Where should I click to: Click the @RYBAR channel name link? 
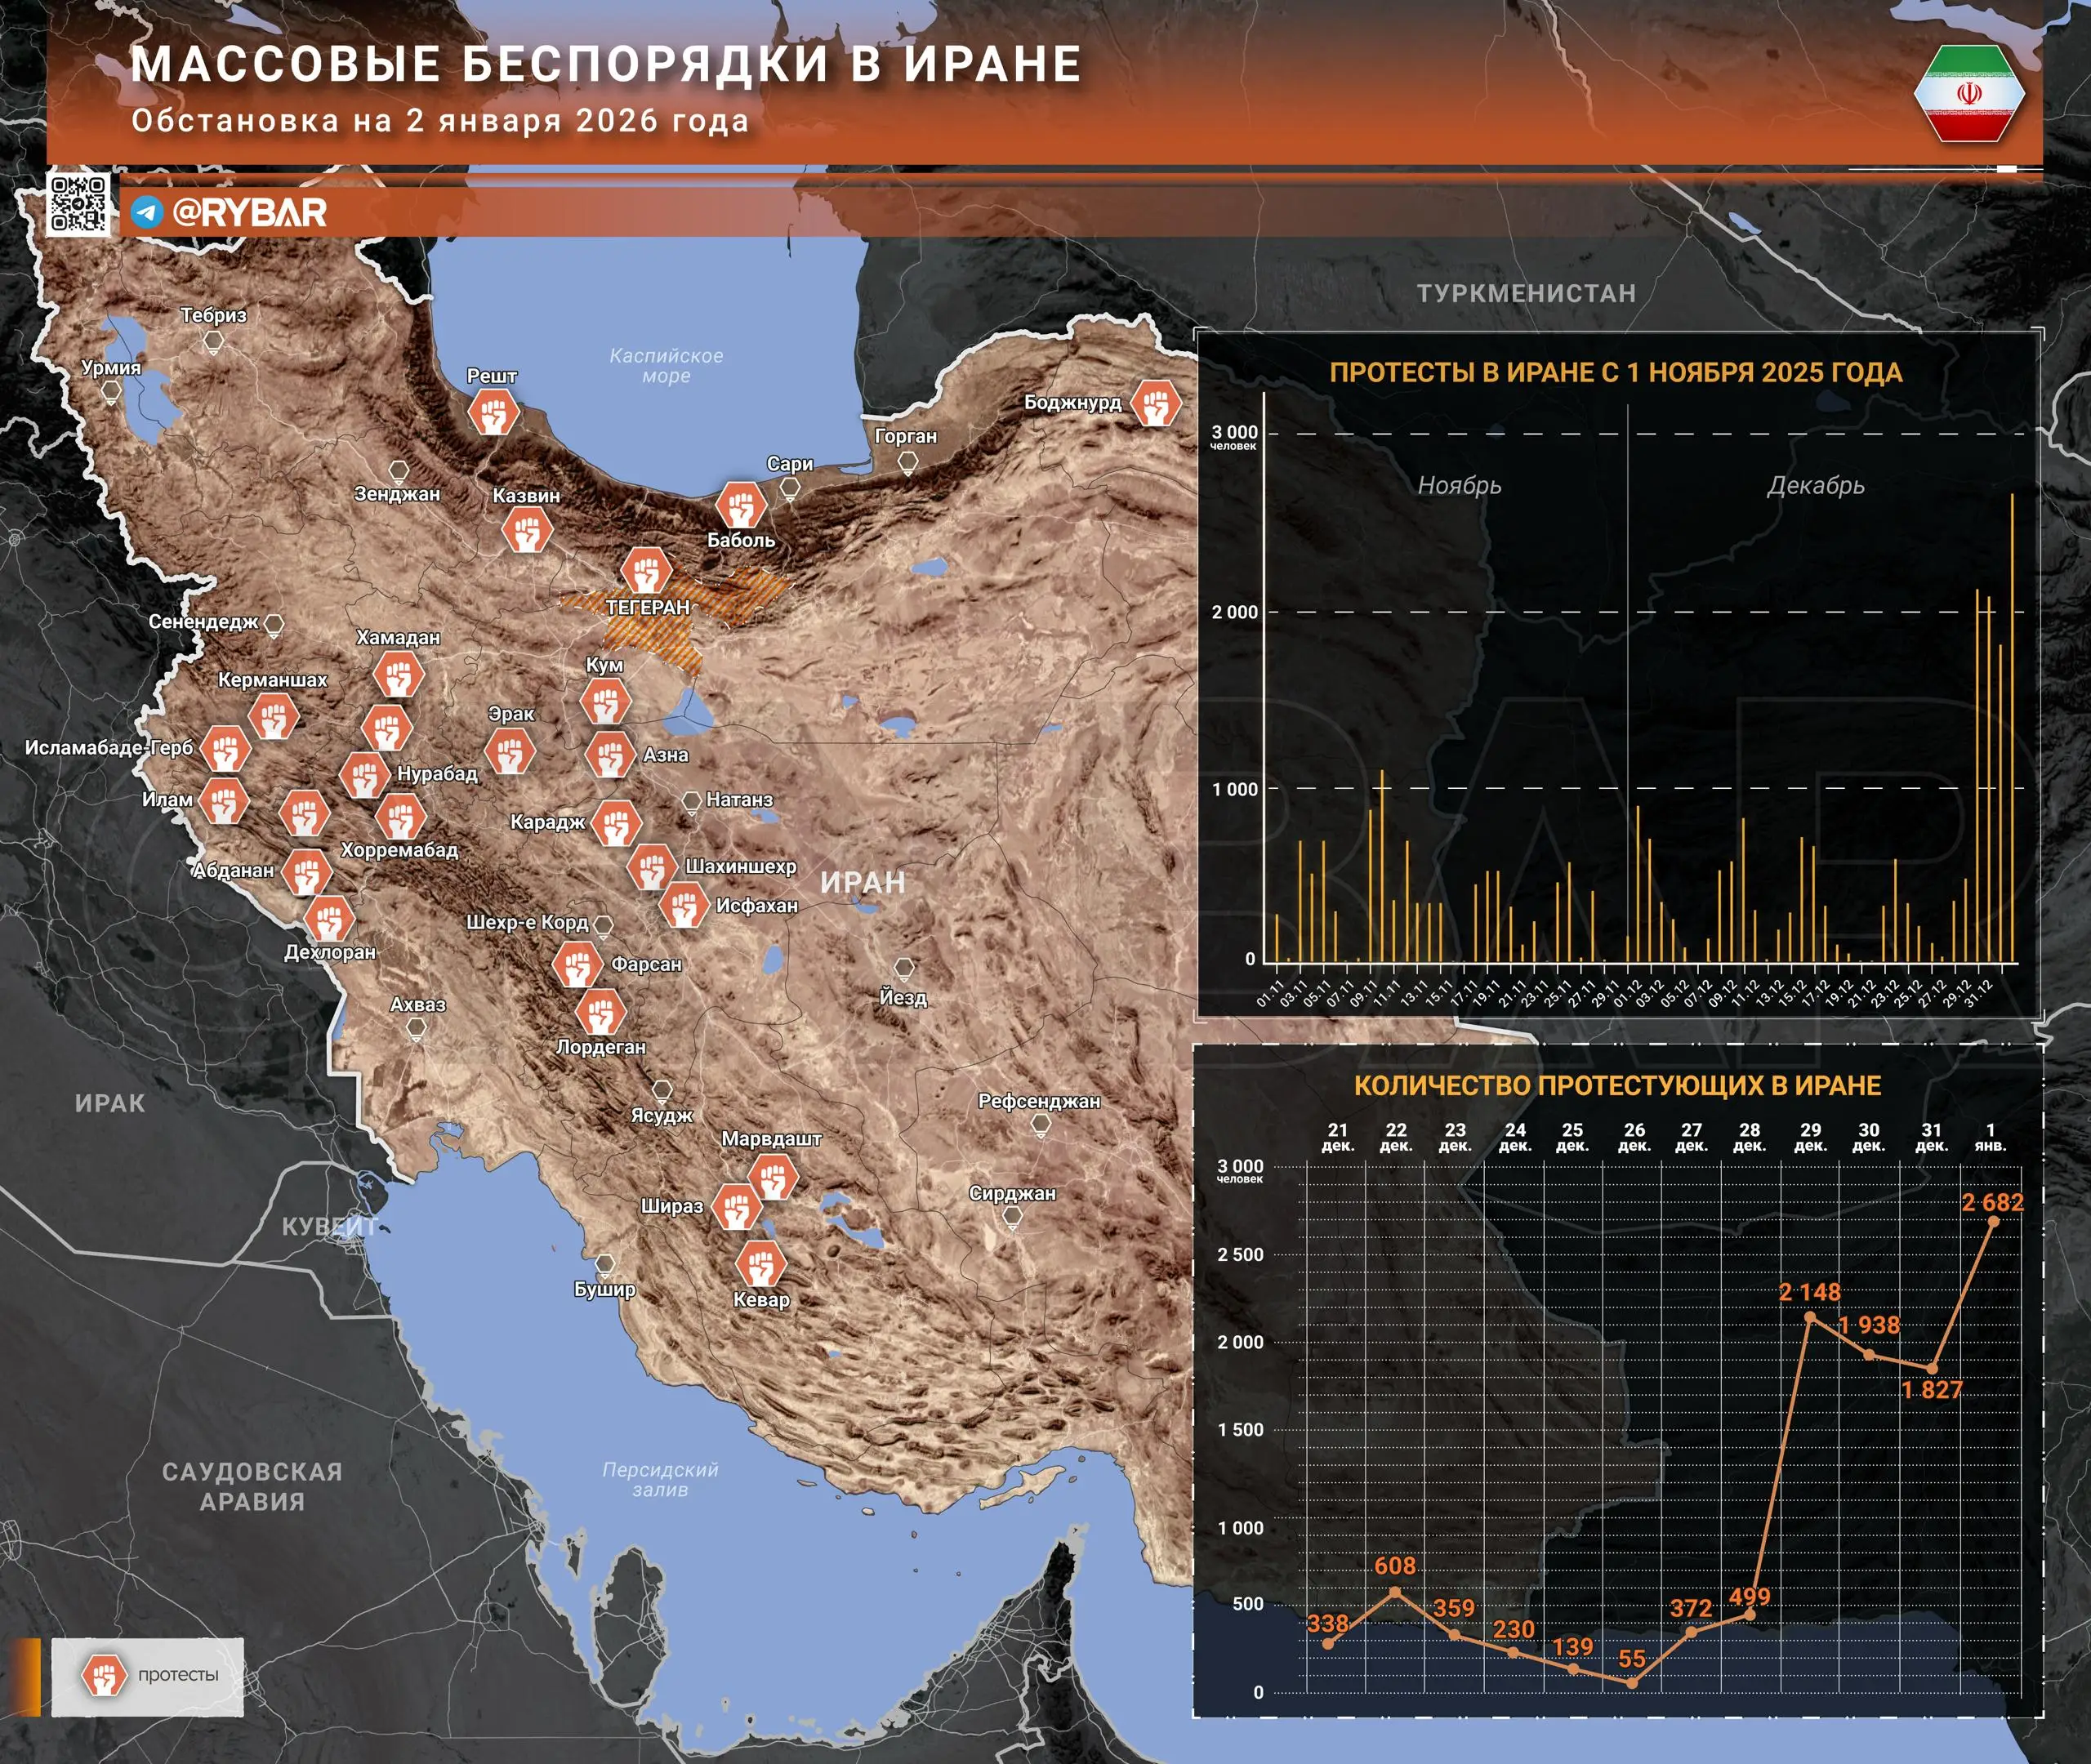tap(250, 212)
